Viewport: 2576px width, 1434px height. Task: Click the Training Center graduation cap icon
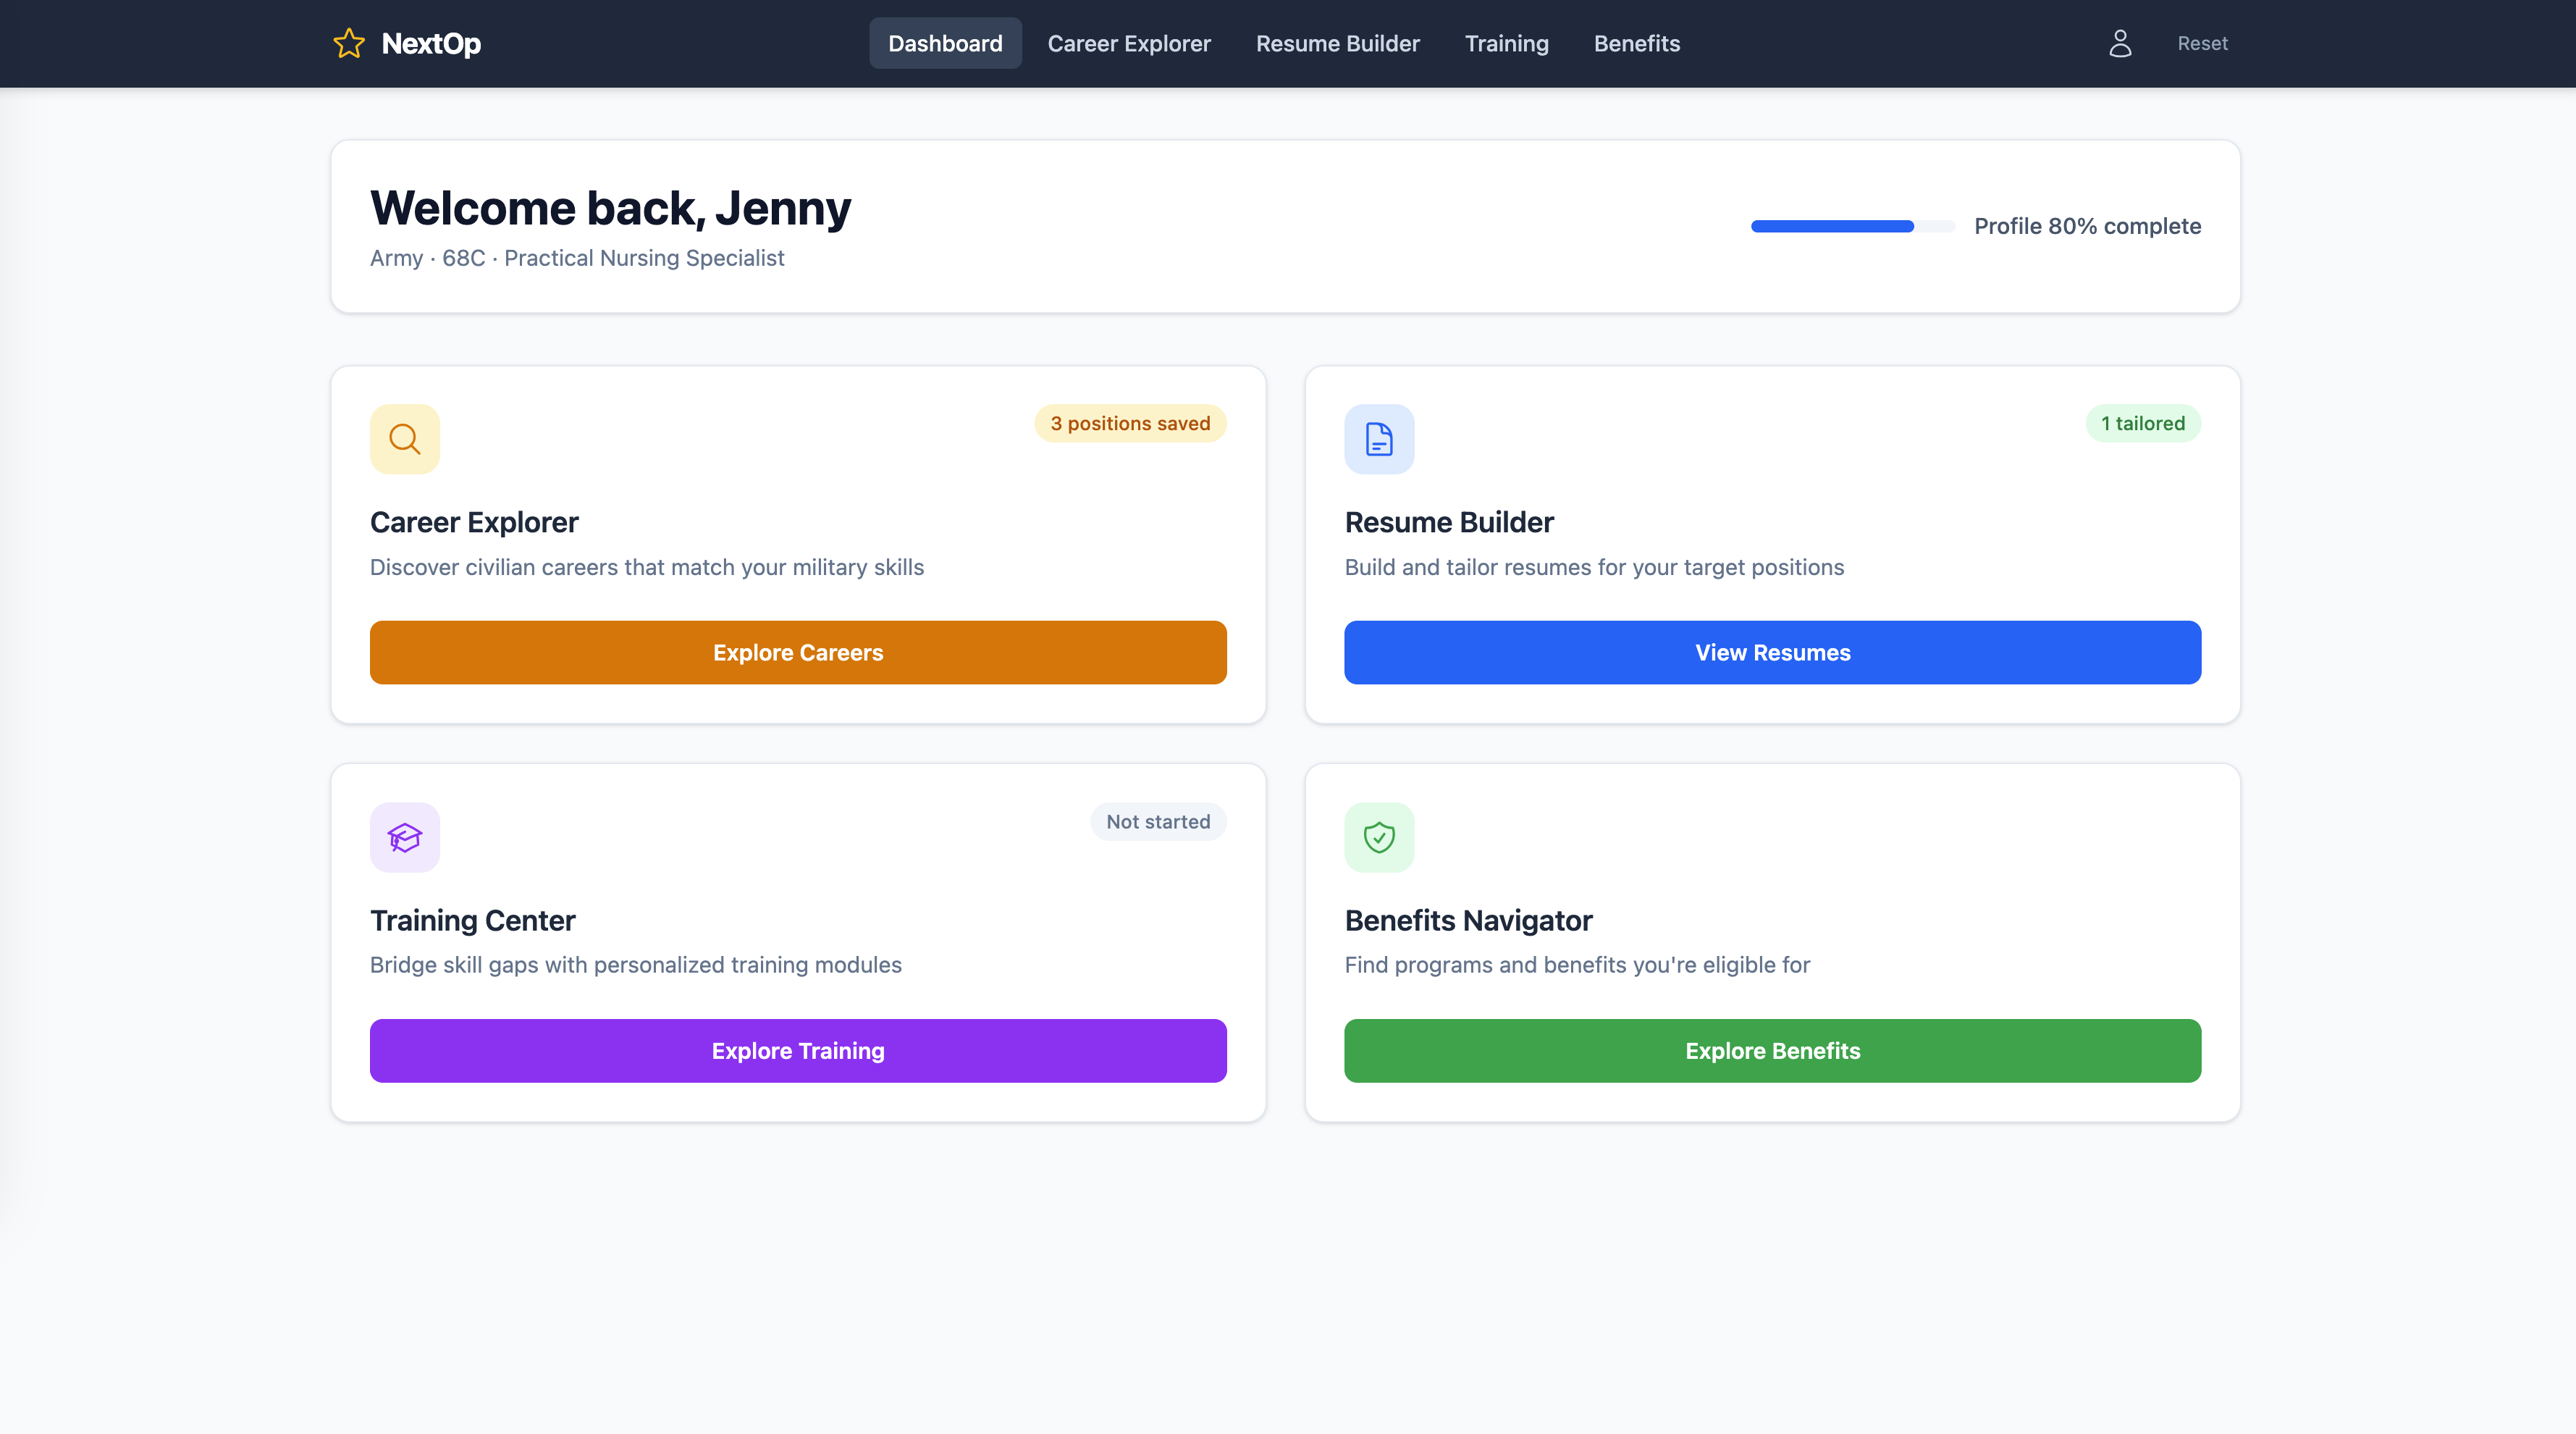pyautogui.click(x=404, y=837)
